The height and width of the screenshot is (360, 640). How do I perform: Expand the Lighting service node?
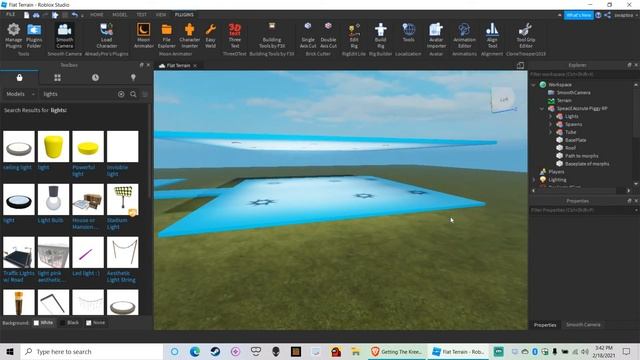click(x=533, y=180)
